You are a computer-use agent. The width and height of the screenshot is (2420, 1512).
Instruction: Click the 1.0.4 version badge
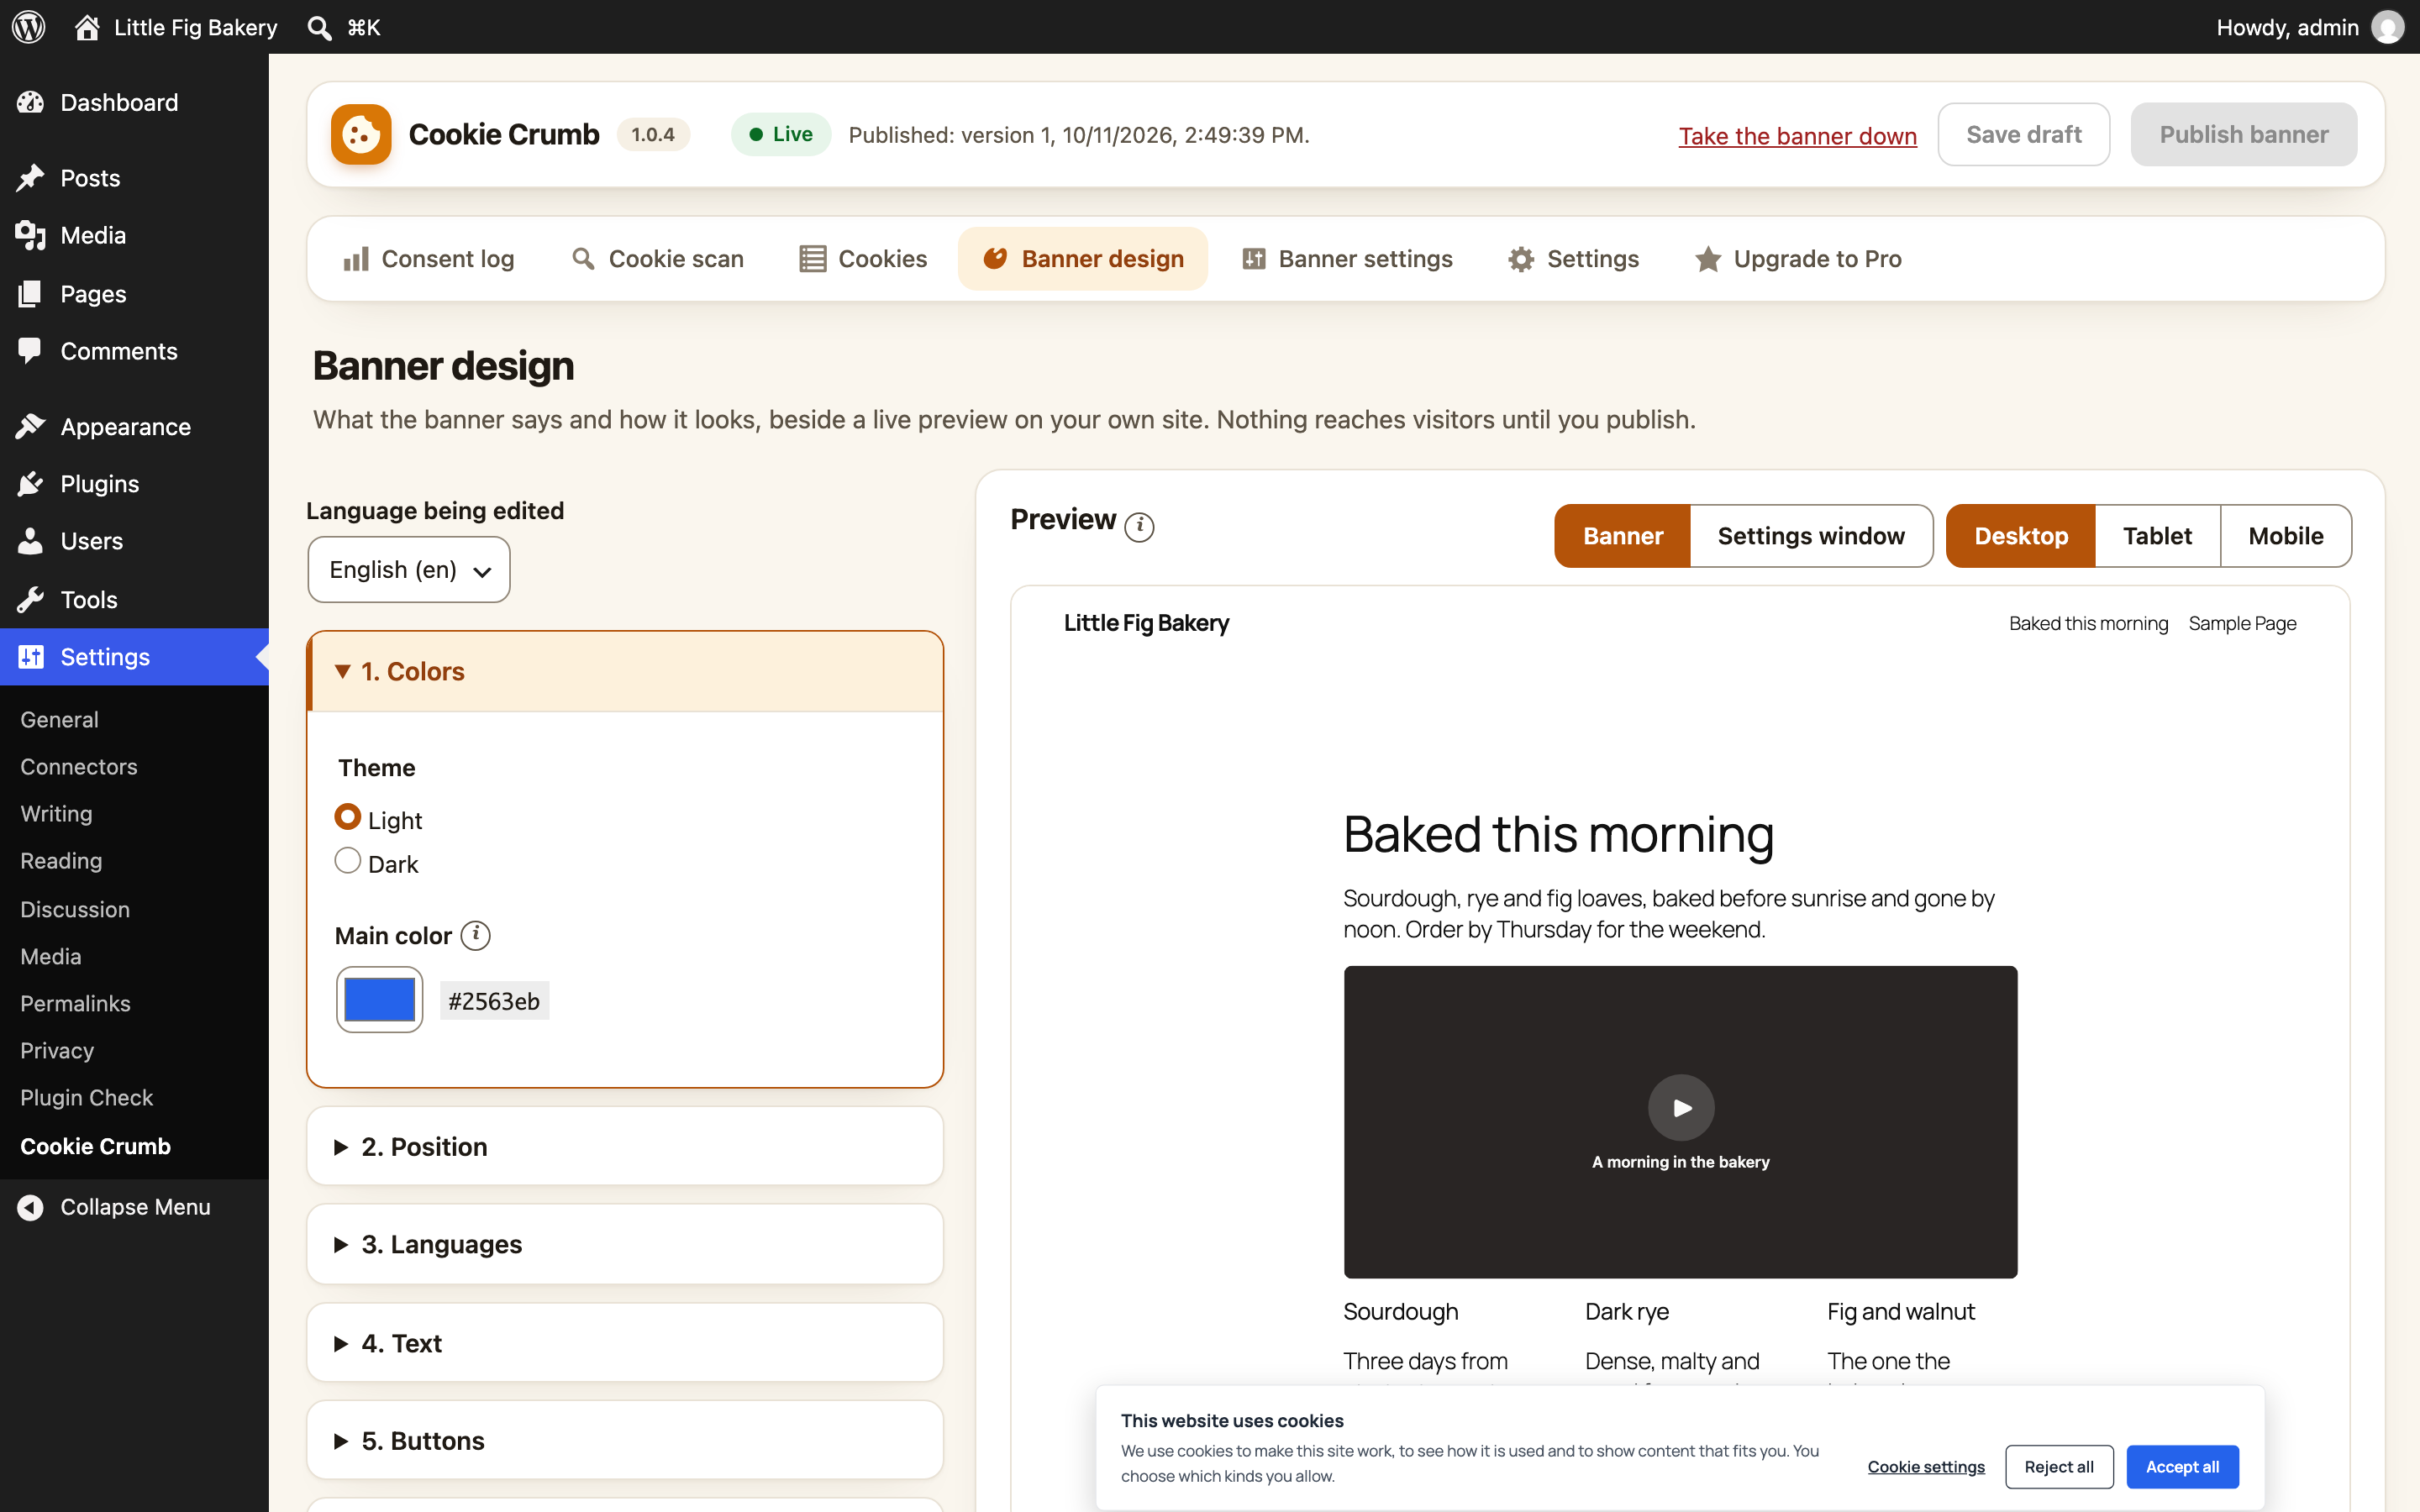652,134
